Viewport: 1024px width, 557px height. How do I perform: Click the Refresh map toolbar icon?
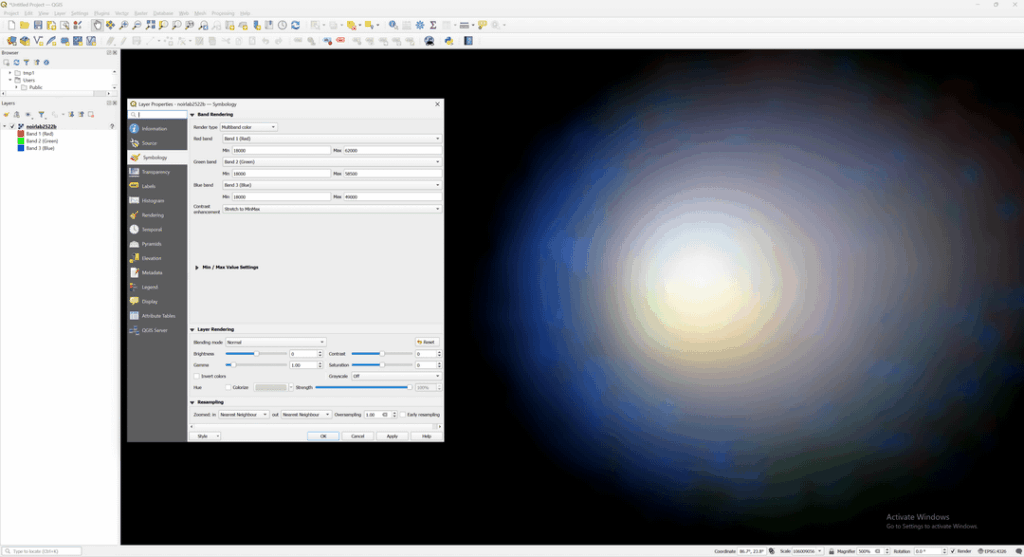tap(296, 25)
